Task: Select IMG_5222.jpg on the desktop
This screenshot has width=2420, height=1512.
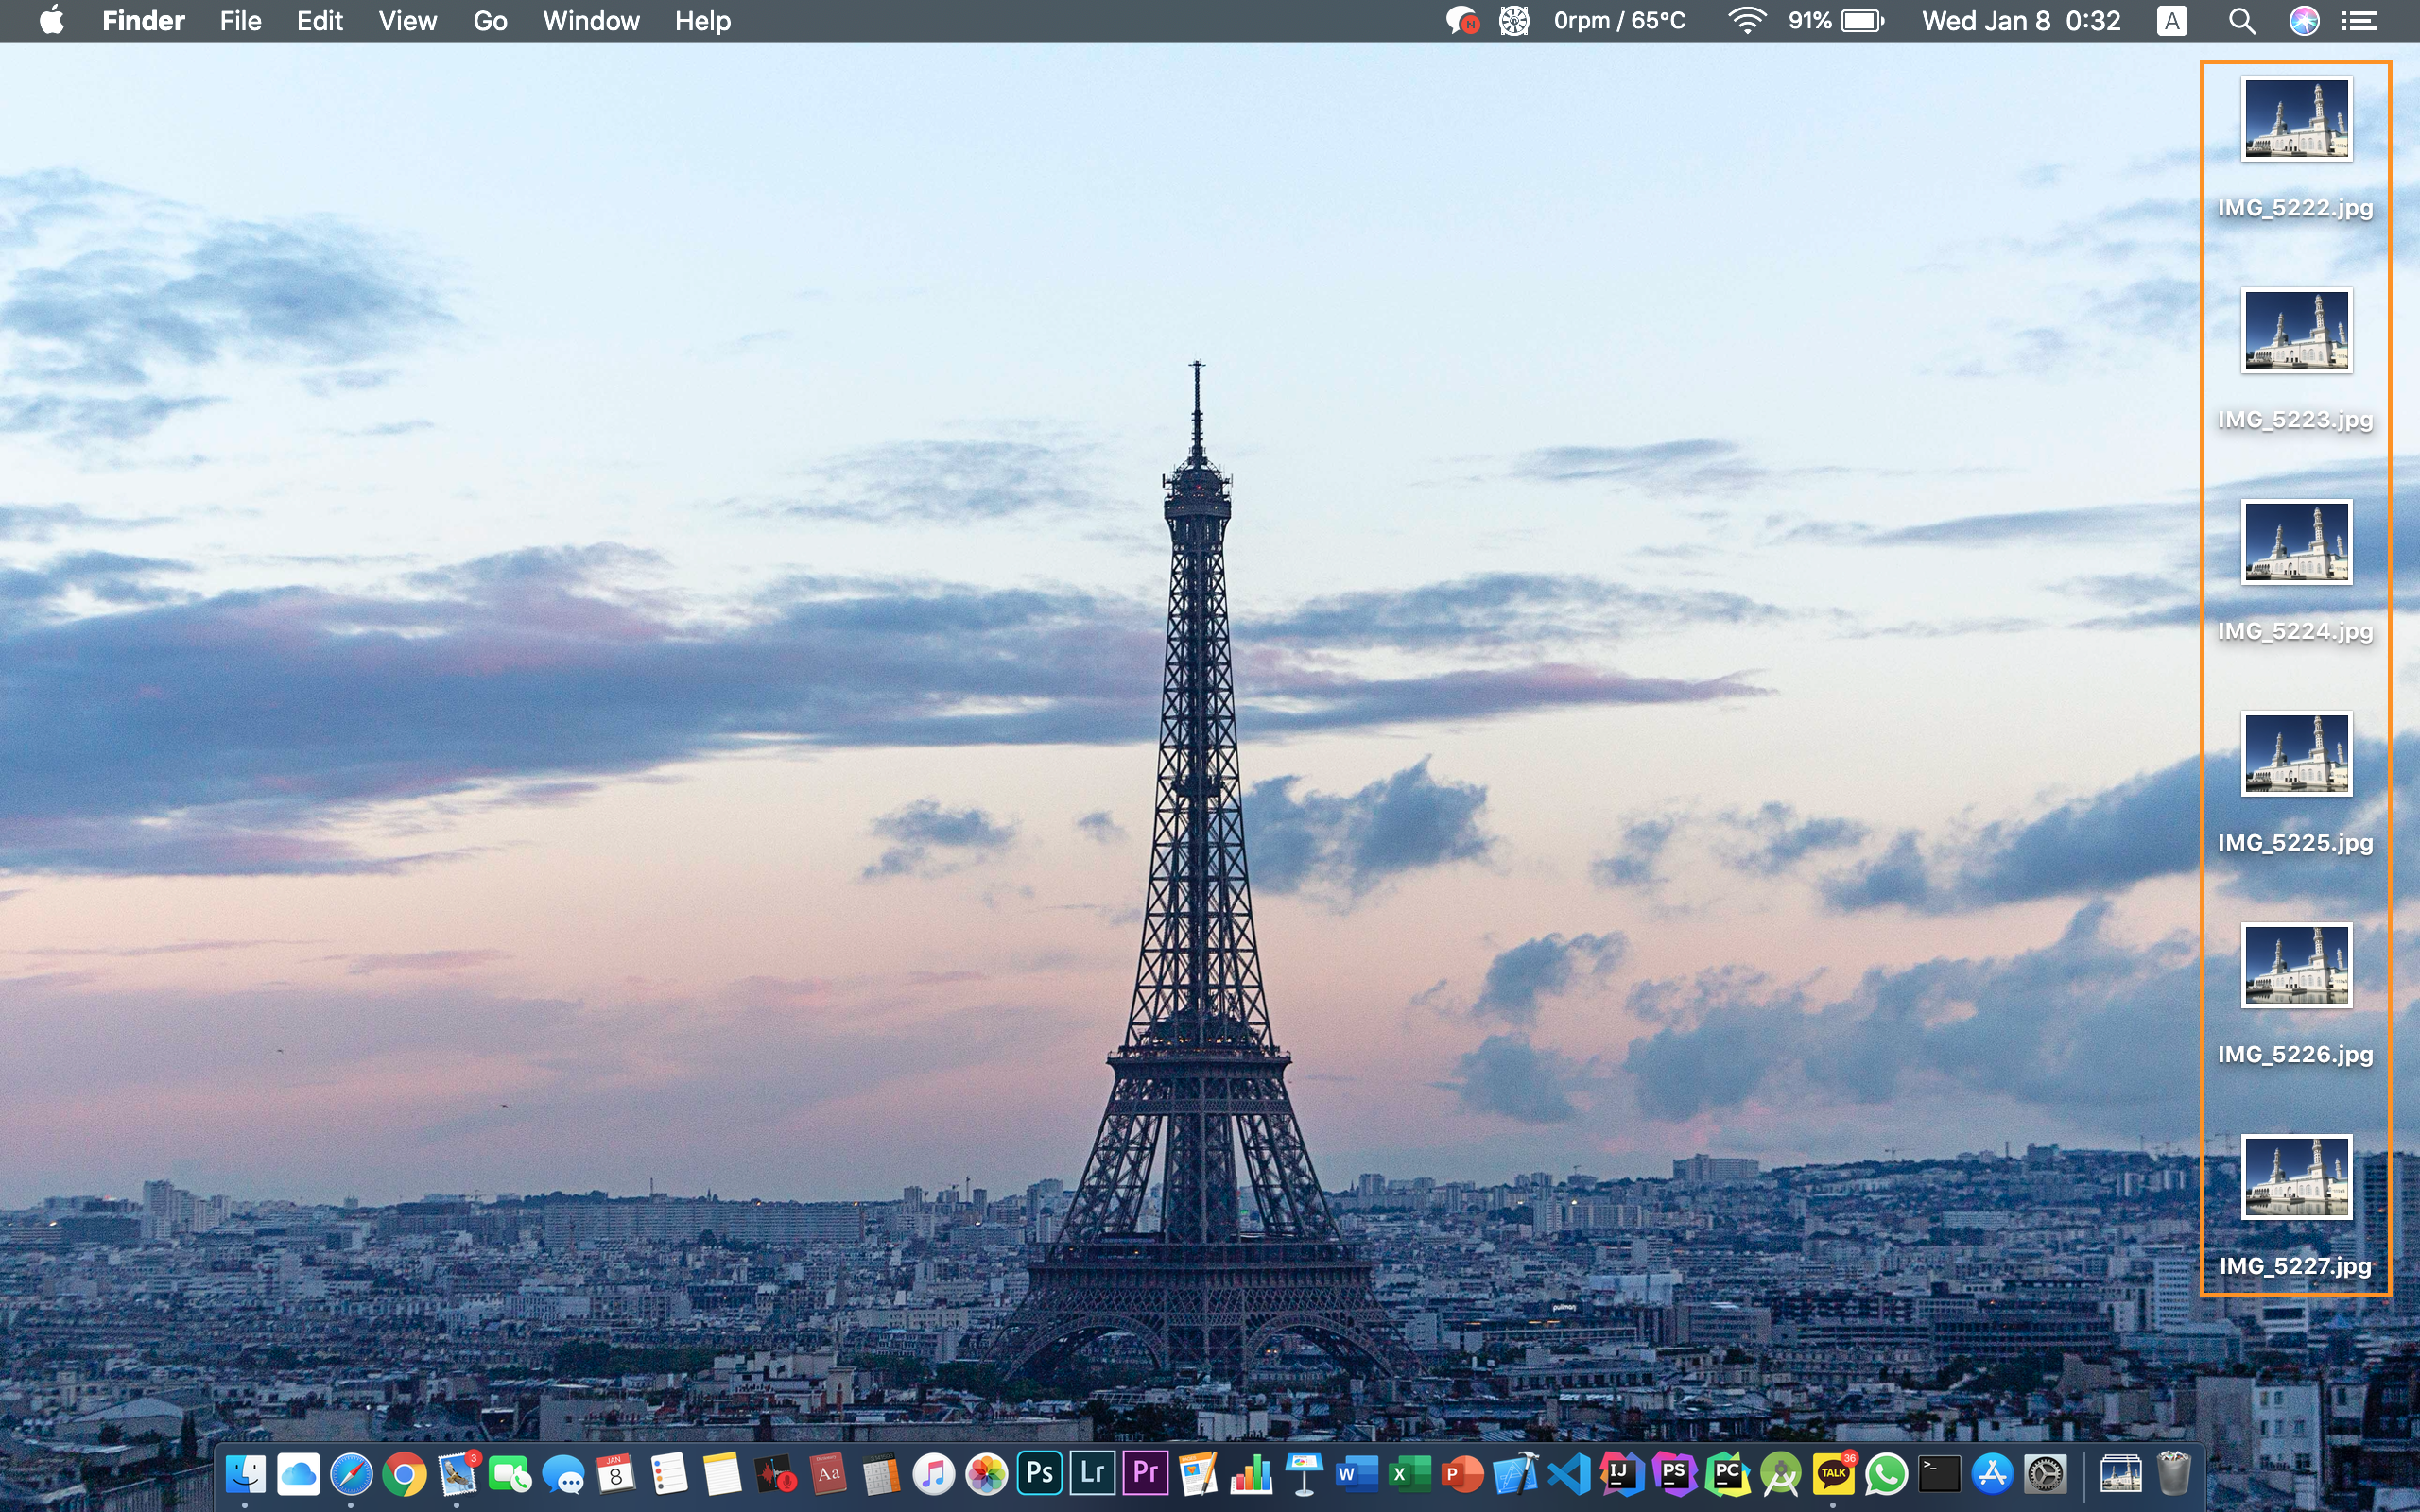Action: point(2296,119)
